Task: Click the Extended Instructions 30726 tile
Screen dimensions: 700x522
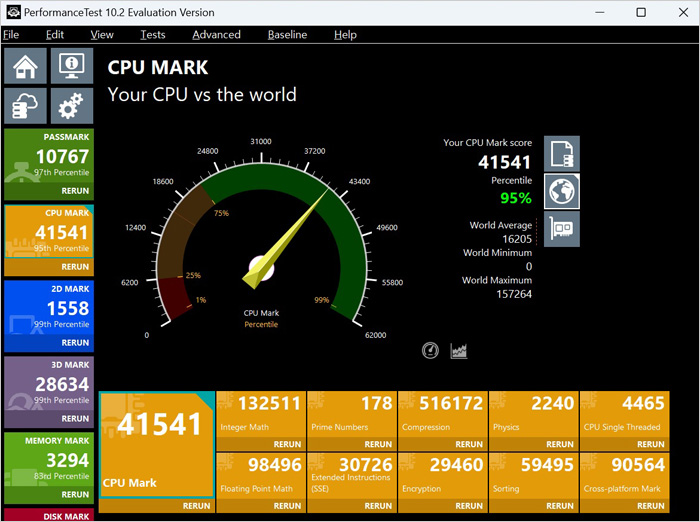Action: click(x=352, y=476)
